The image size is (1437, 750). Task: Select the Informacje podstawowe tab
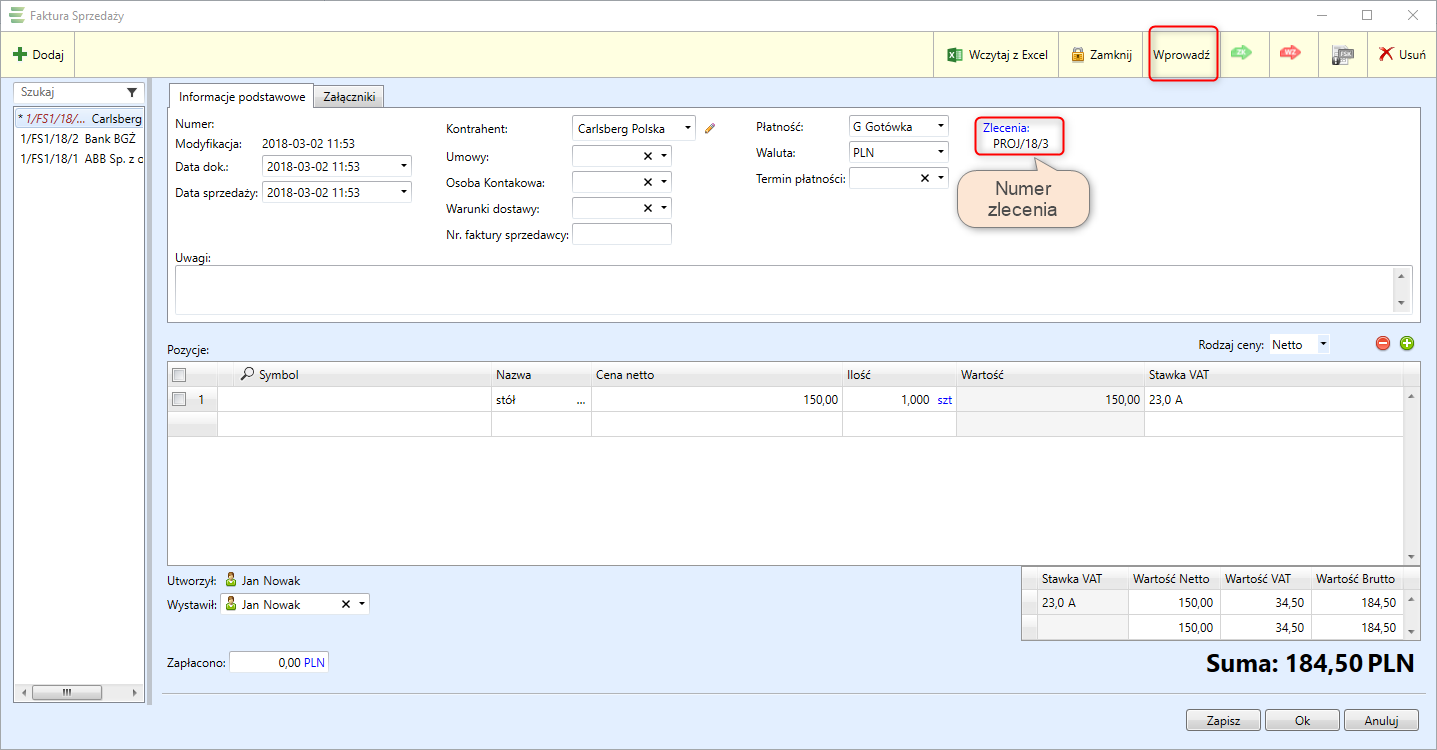[x=241, y=96]
